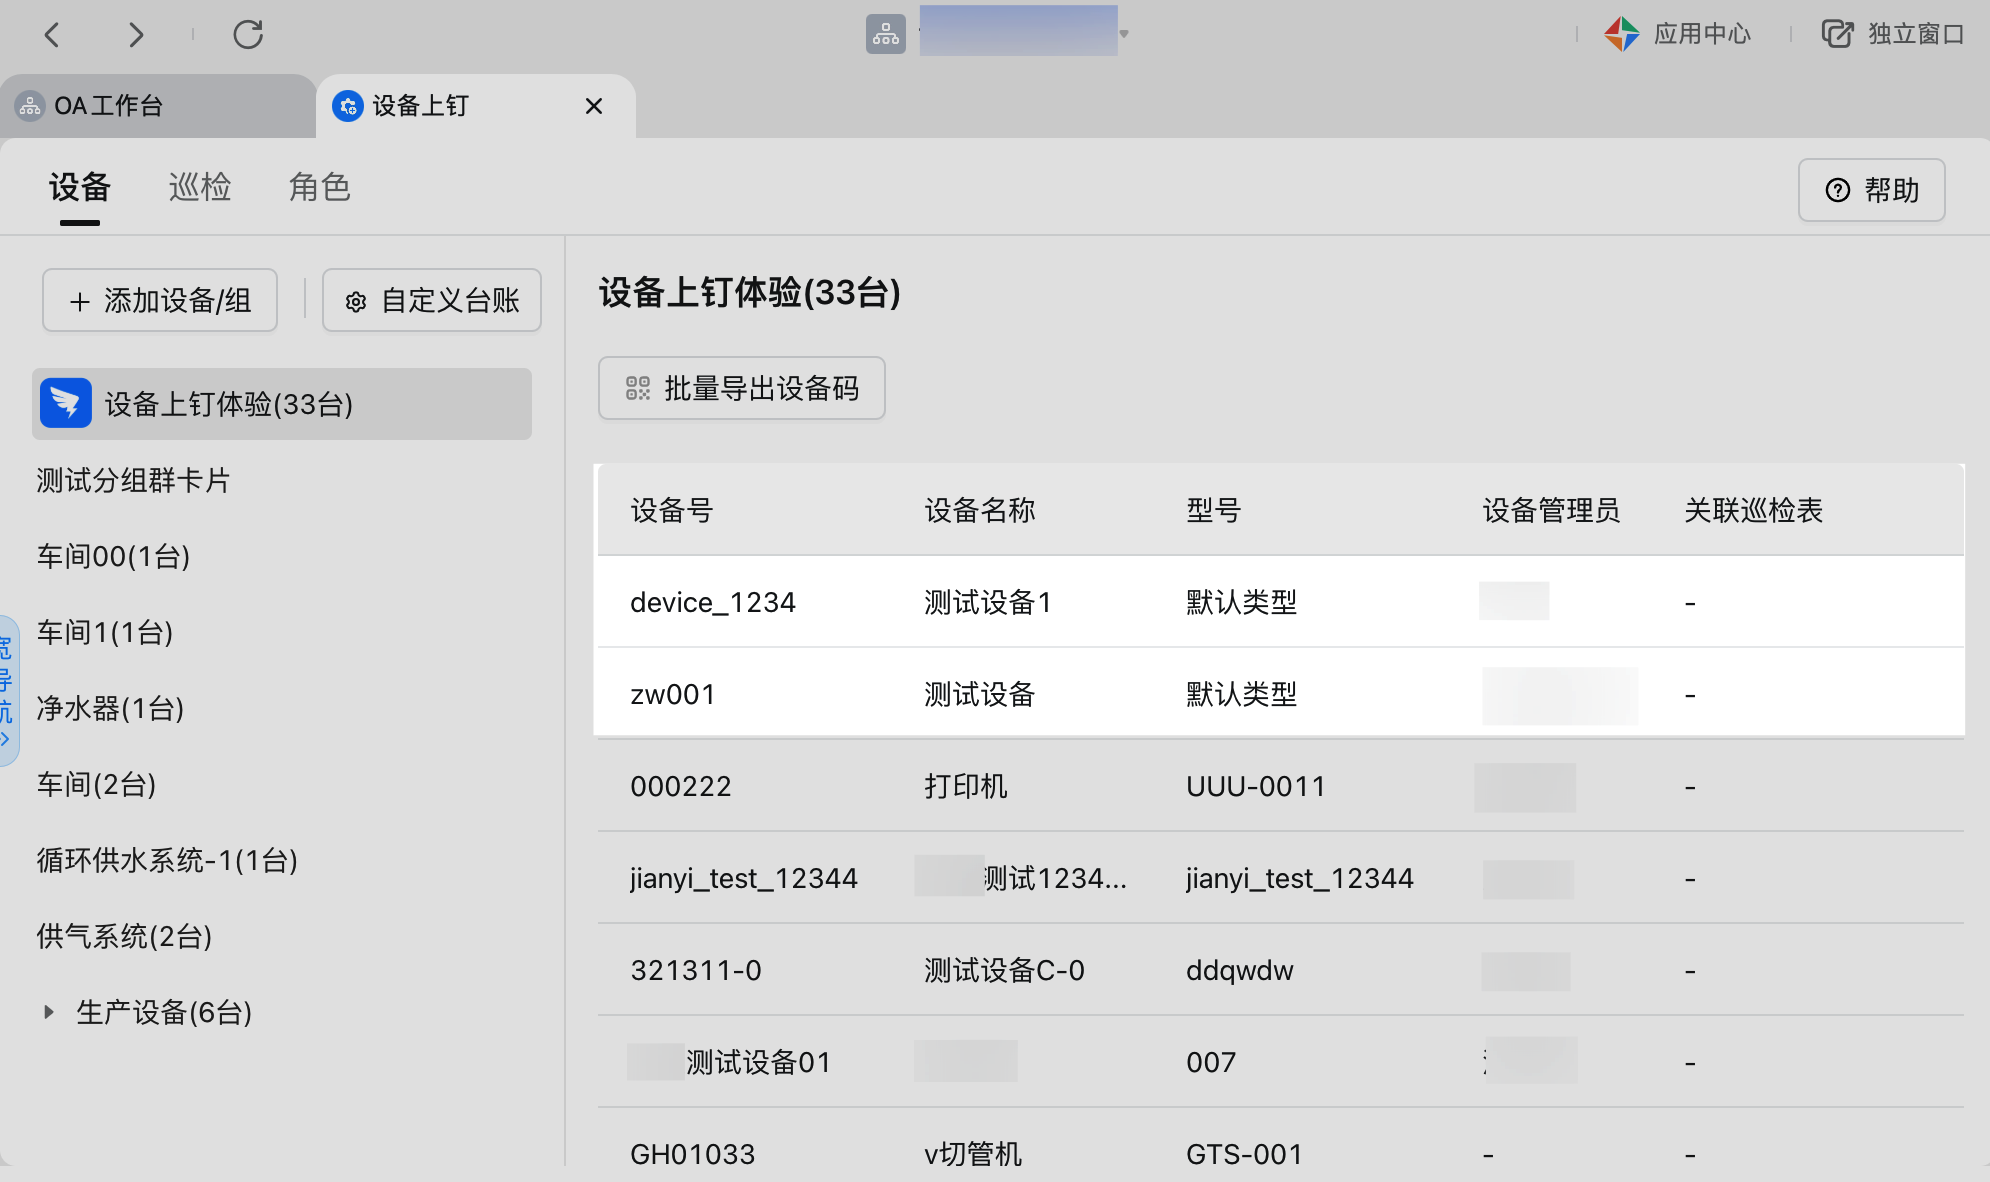The width and height of the screenshot is (1990, 1182).
Task: Open the zw001 device row
Action: click(x=1280, y=694)
